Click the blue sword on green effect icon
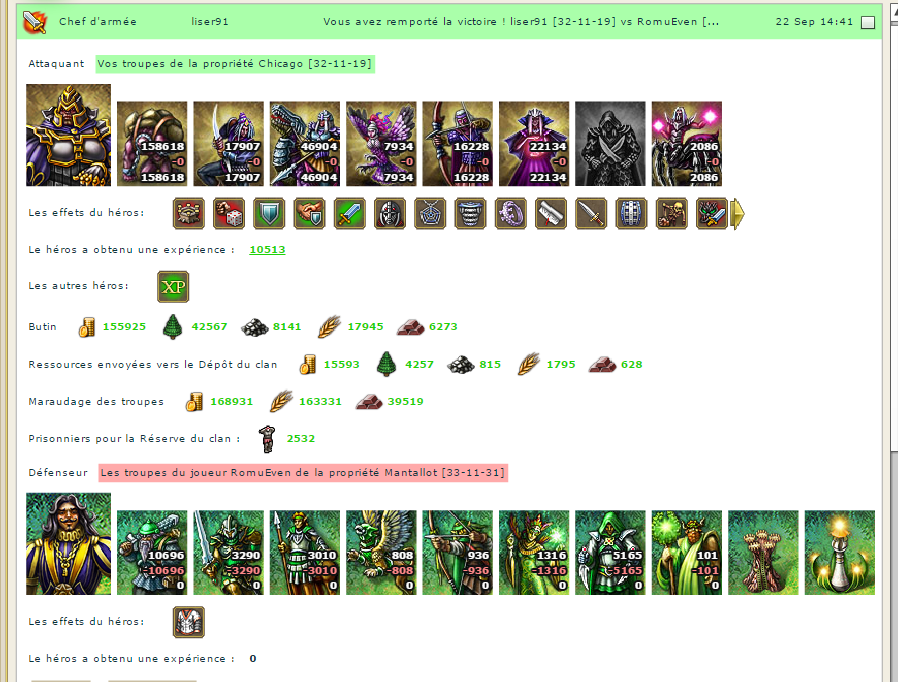This screenshot has width=898, height=682. click(x=349, y=214)
